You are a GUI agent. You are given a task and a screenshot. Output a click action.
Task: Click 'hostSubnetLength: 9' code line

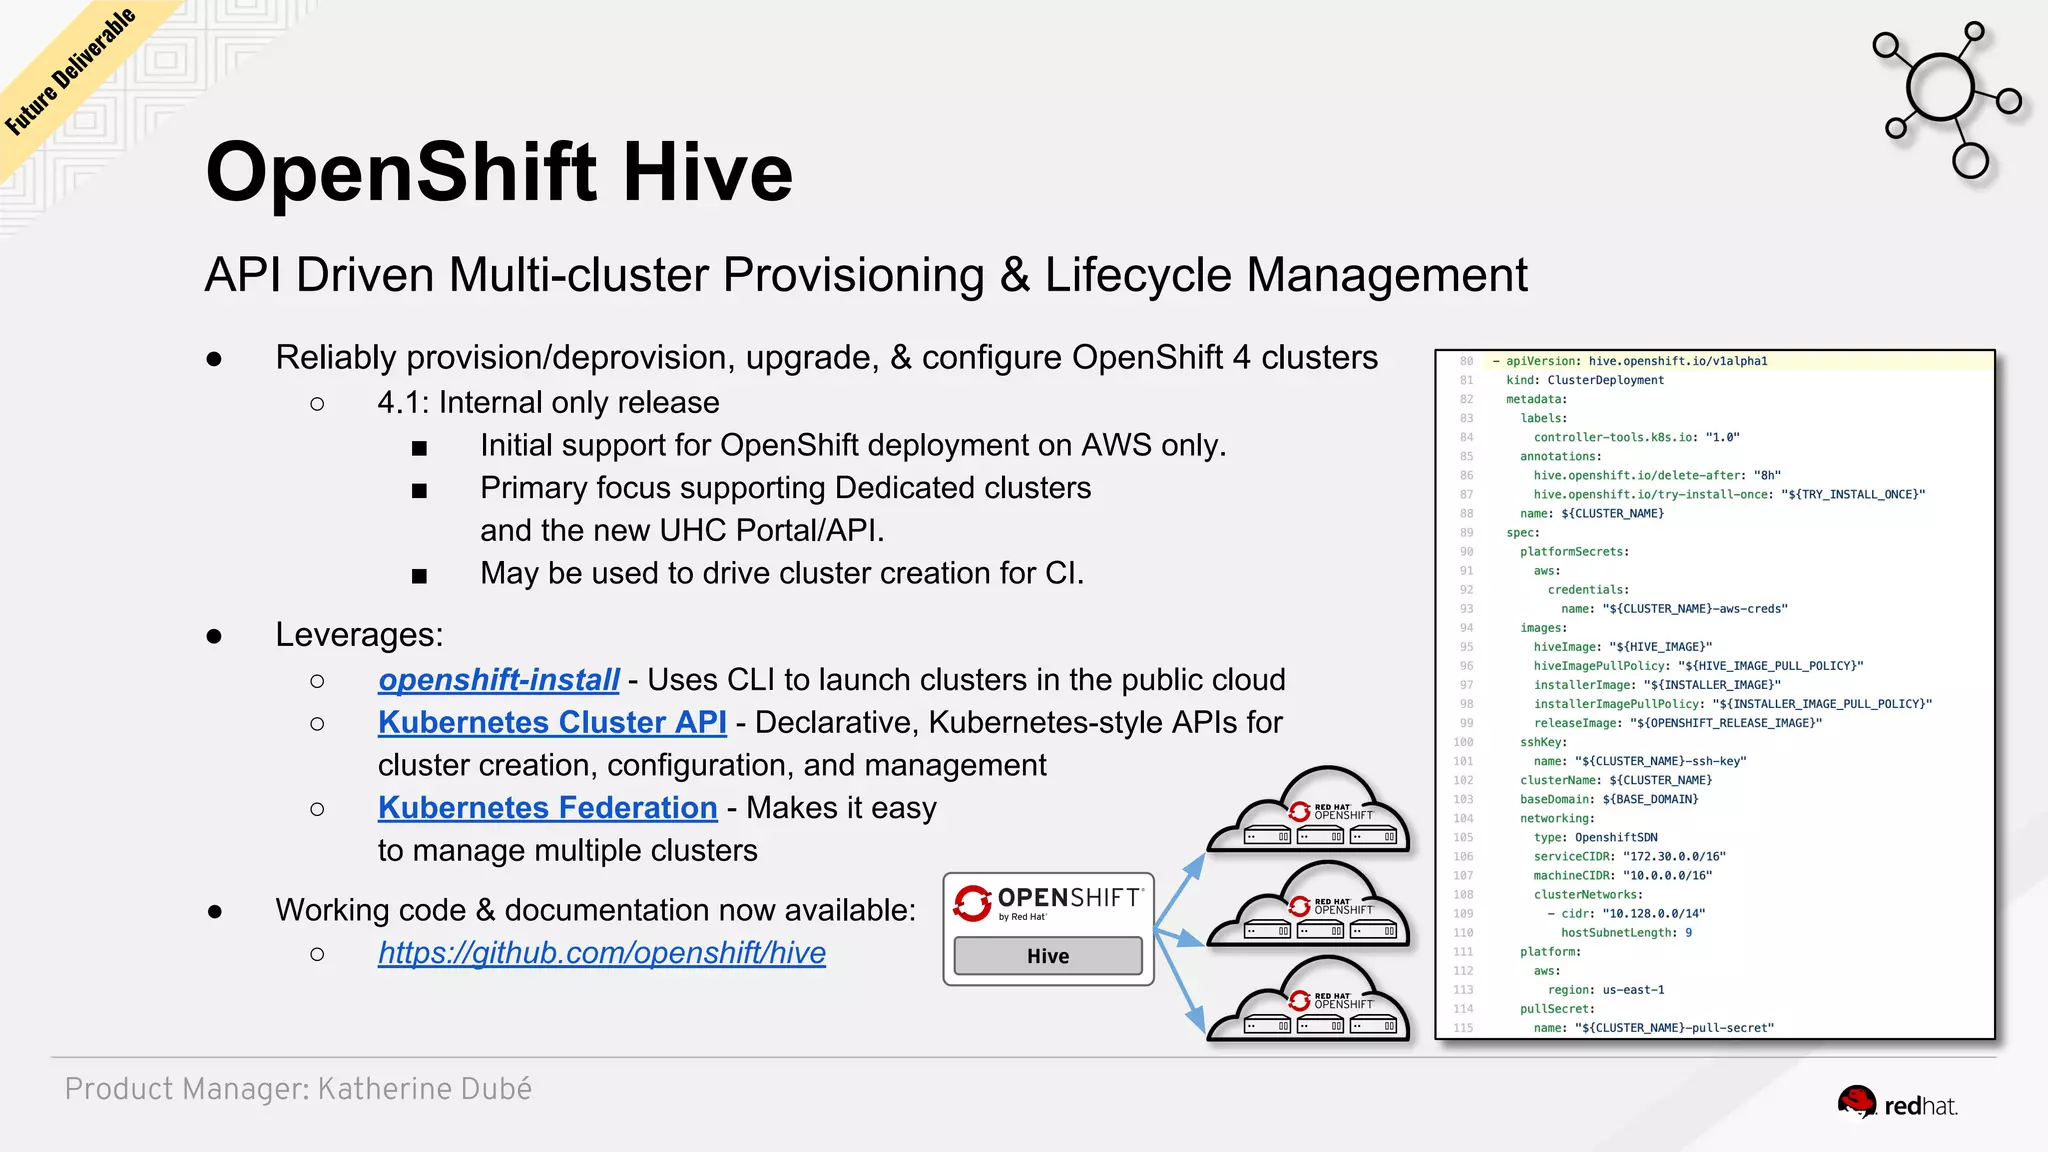click(1627, 933)
